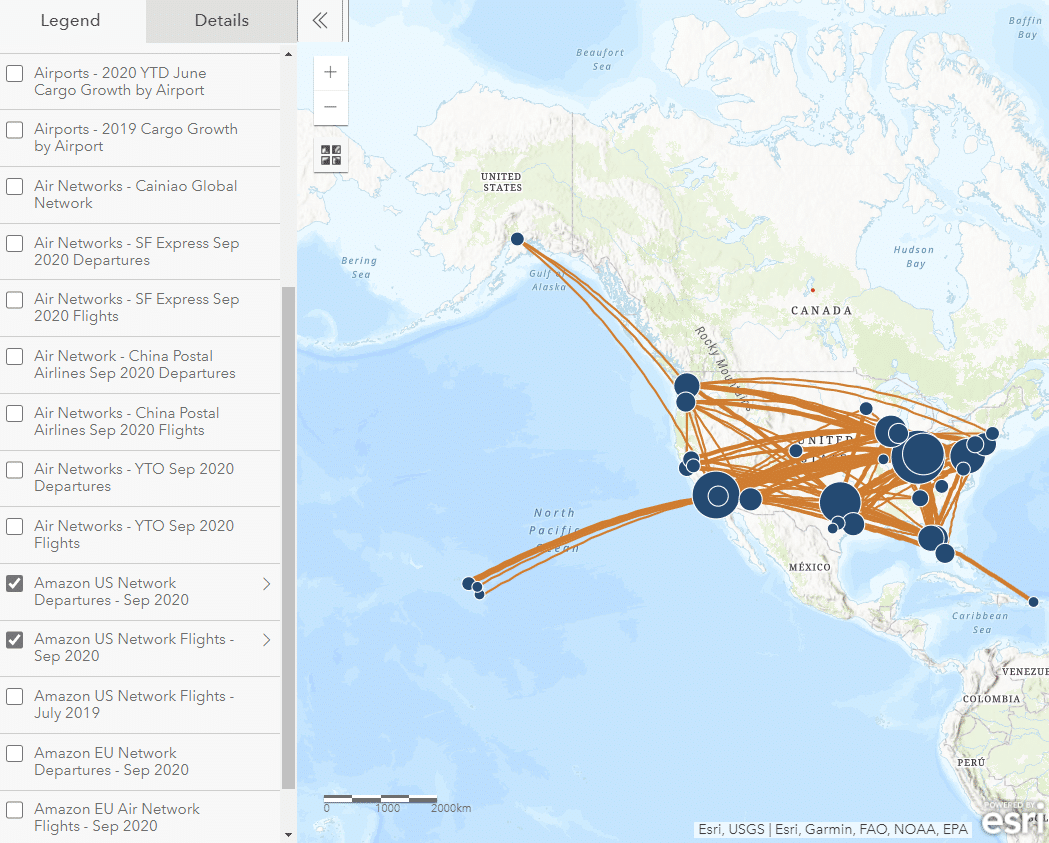This screenshot has width=1049, height=843.
Task: Zoom in on the map
Action: pos(330,72)
